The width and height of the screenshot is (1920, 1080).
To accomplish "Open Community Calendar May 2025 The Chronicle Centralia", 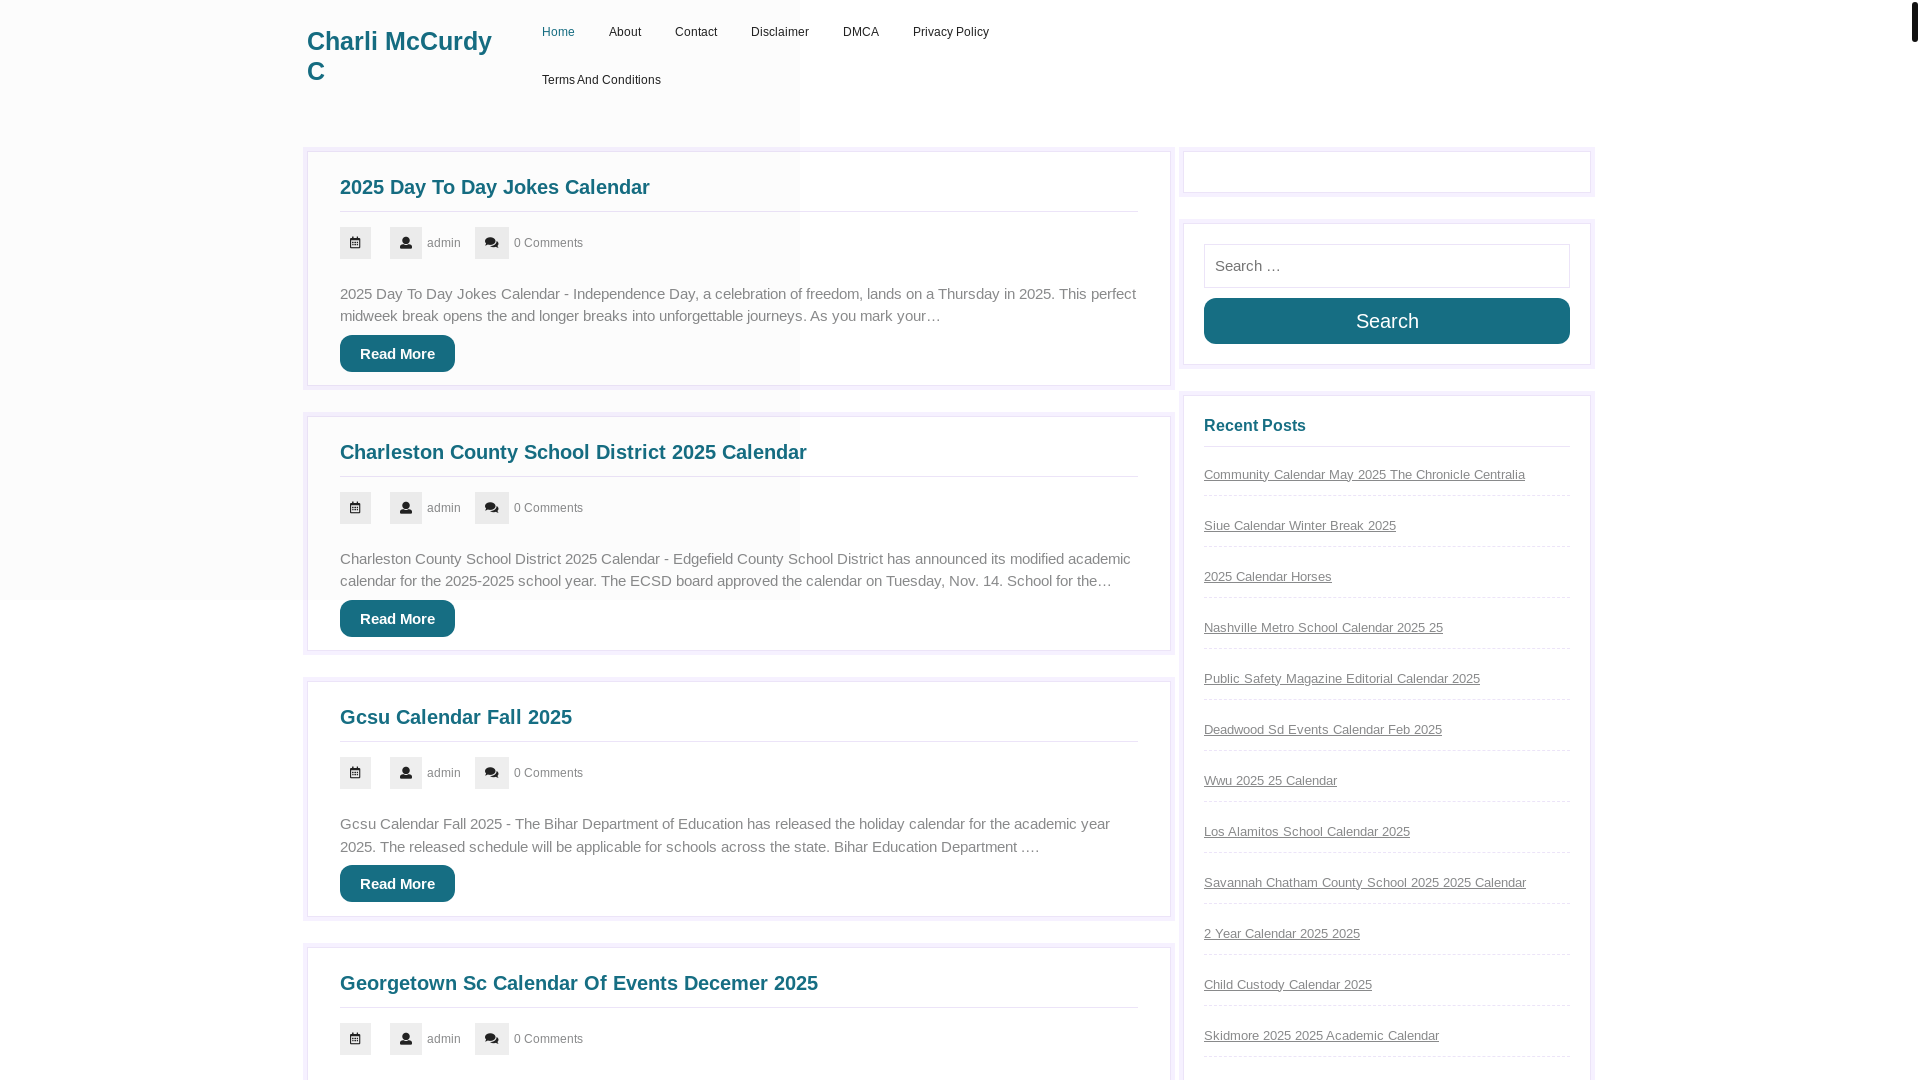I will pos(1364,475).
